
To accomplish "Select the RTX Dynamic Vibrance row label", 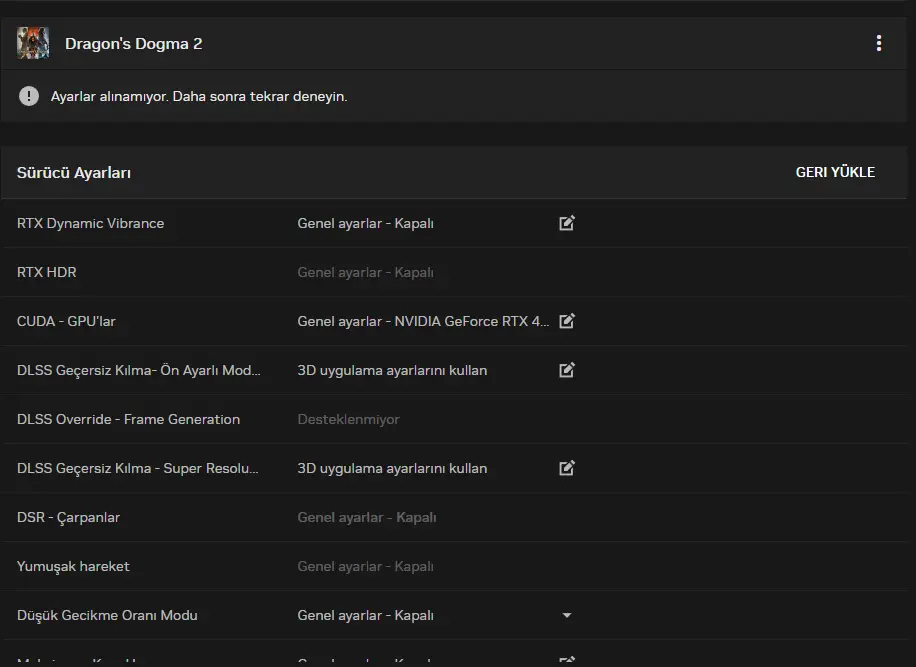I will 91,223.
